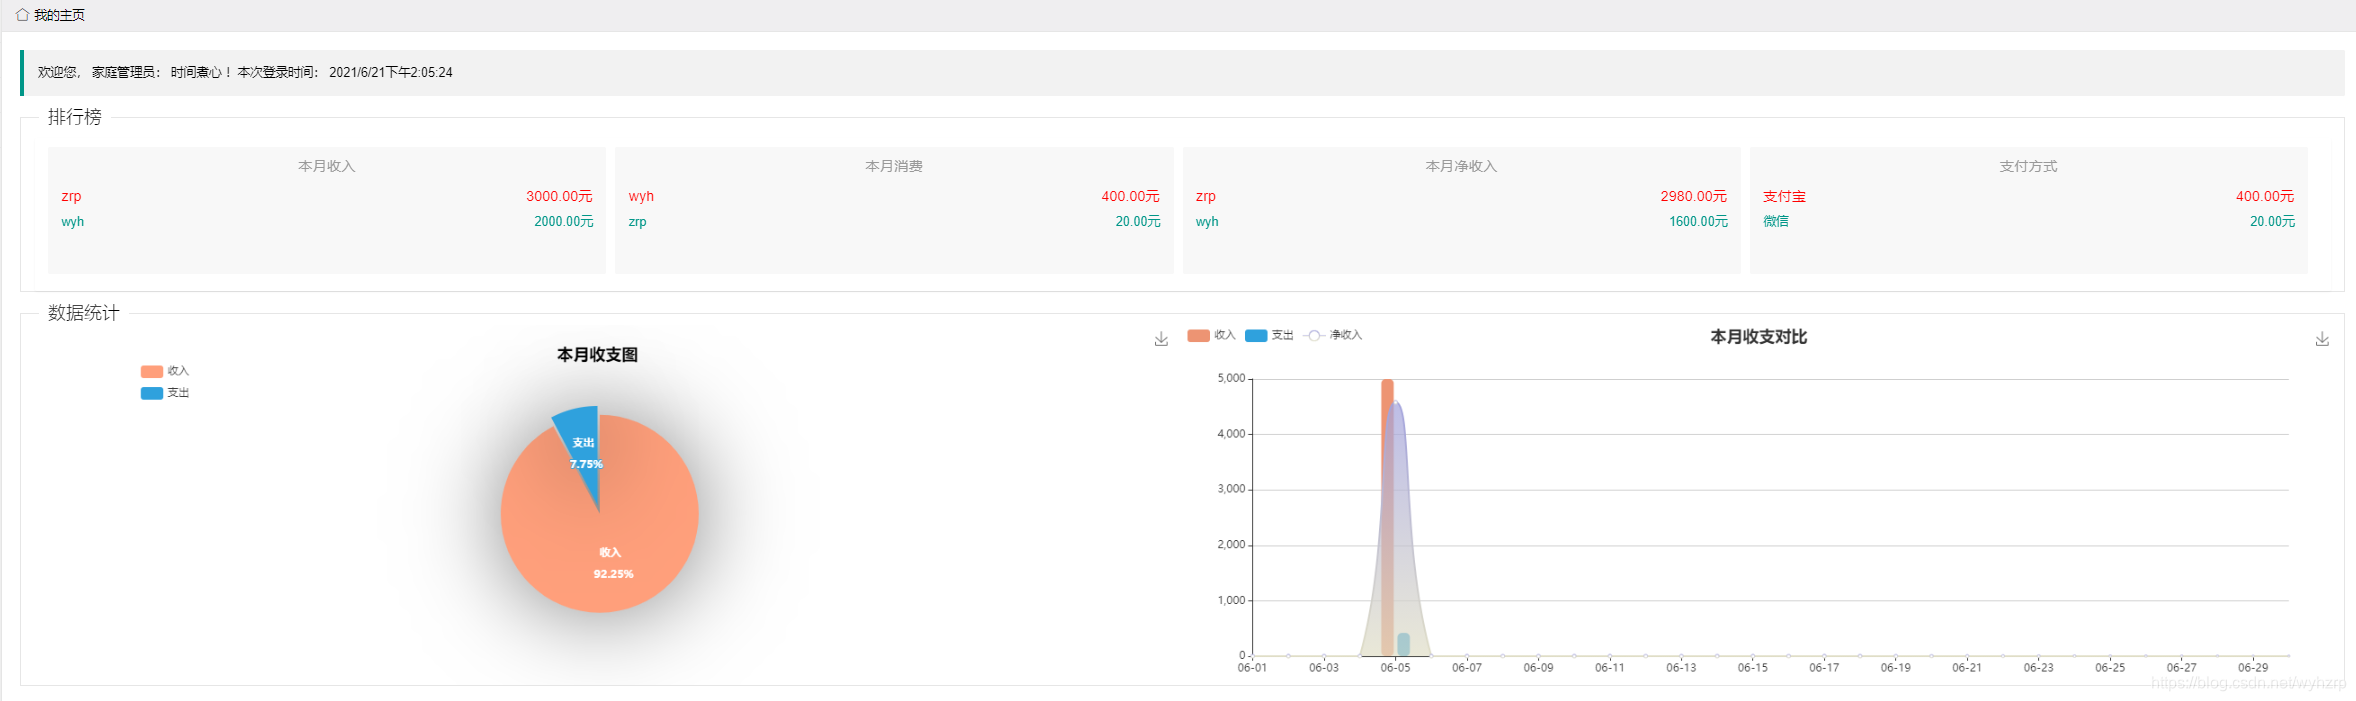Toggle 收入 series in 本月收支对比 legend
This screenshot has height=701, width=2356.
pyautogui.click(x=1211, y=335)
